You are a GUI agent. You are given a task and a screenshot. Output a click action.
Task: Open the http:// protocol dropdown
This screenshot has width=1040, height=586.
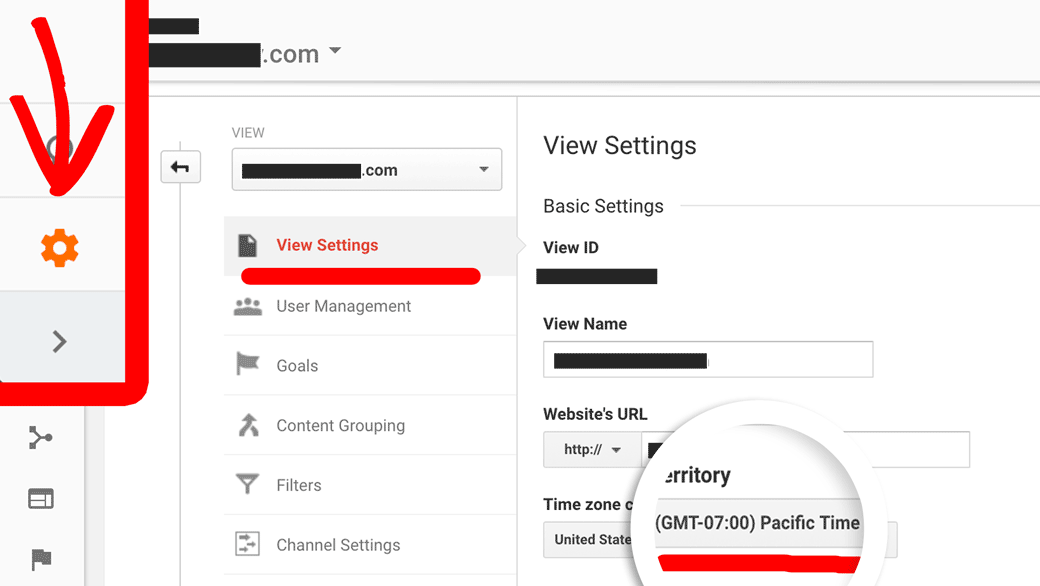coord(592,449)
